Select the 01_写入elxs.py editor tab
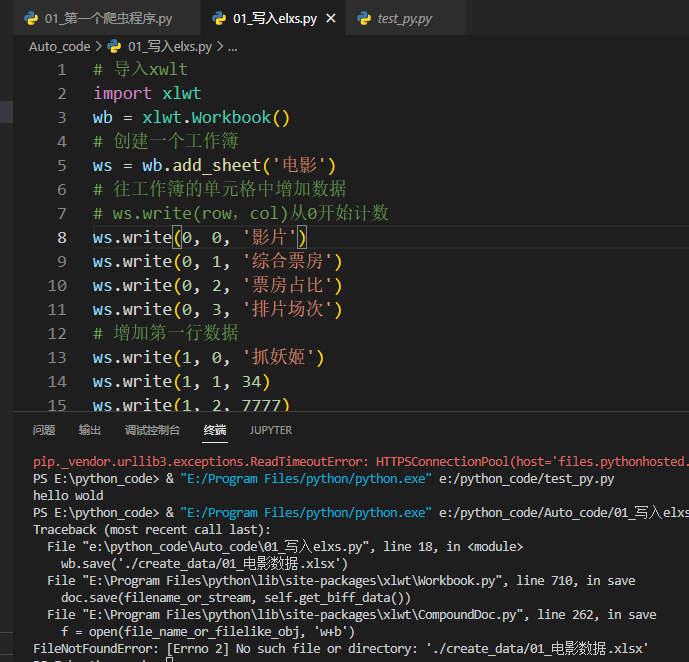The width and height of the screenshot is (689, 662). [x=275, y=18]
